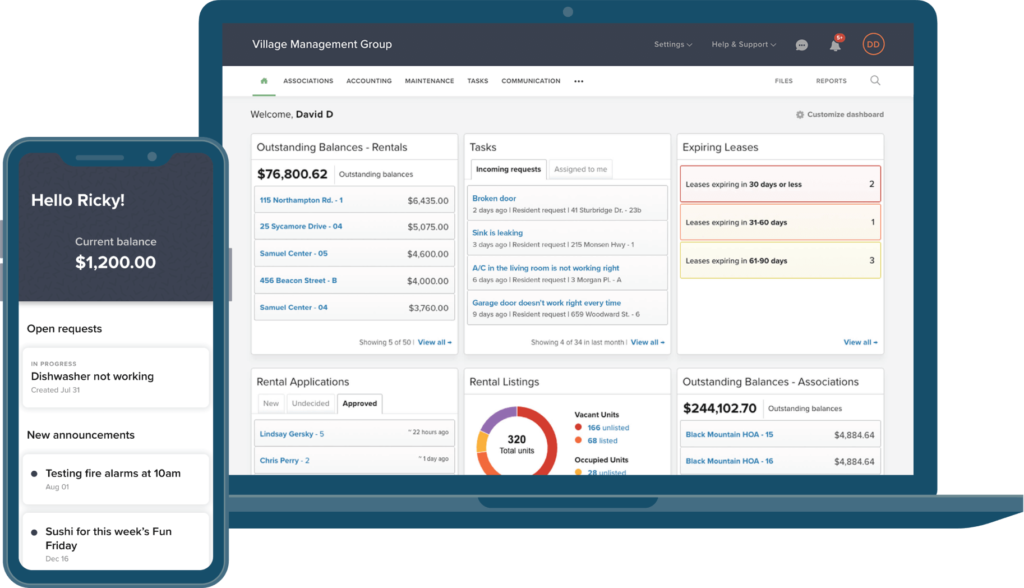Image resolution: width=1024 pixels, height=588 pixels.
Task: Click the $76,800.62 outstanding balances total
Action: (292, 174)
